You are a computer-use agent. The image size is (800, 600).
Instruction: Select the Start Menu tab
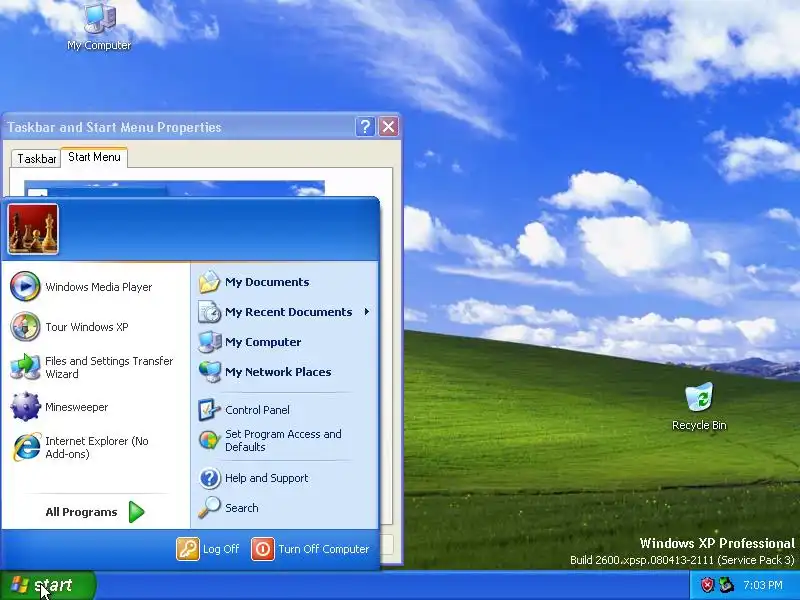pos(94,157)
